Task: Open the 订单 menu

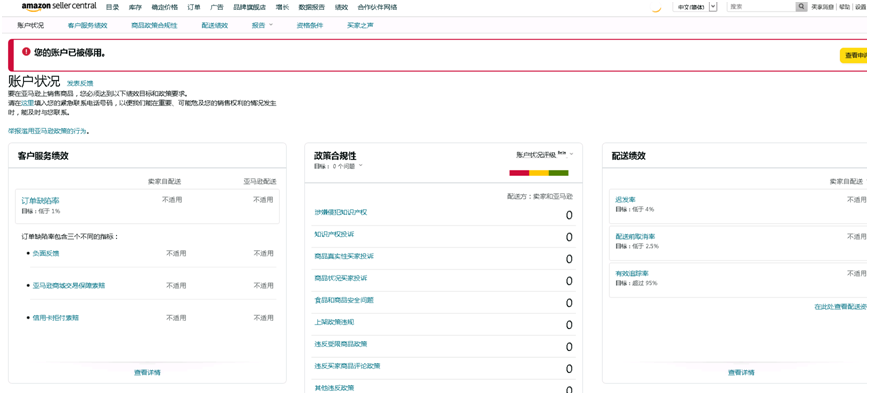Action: [195, 7]
